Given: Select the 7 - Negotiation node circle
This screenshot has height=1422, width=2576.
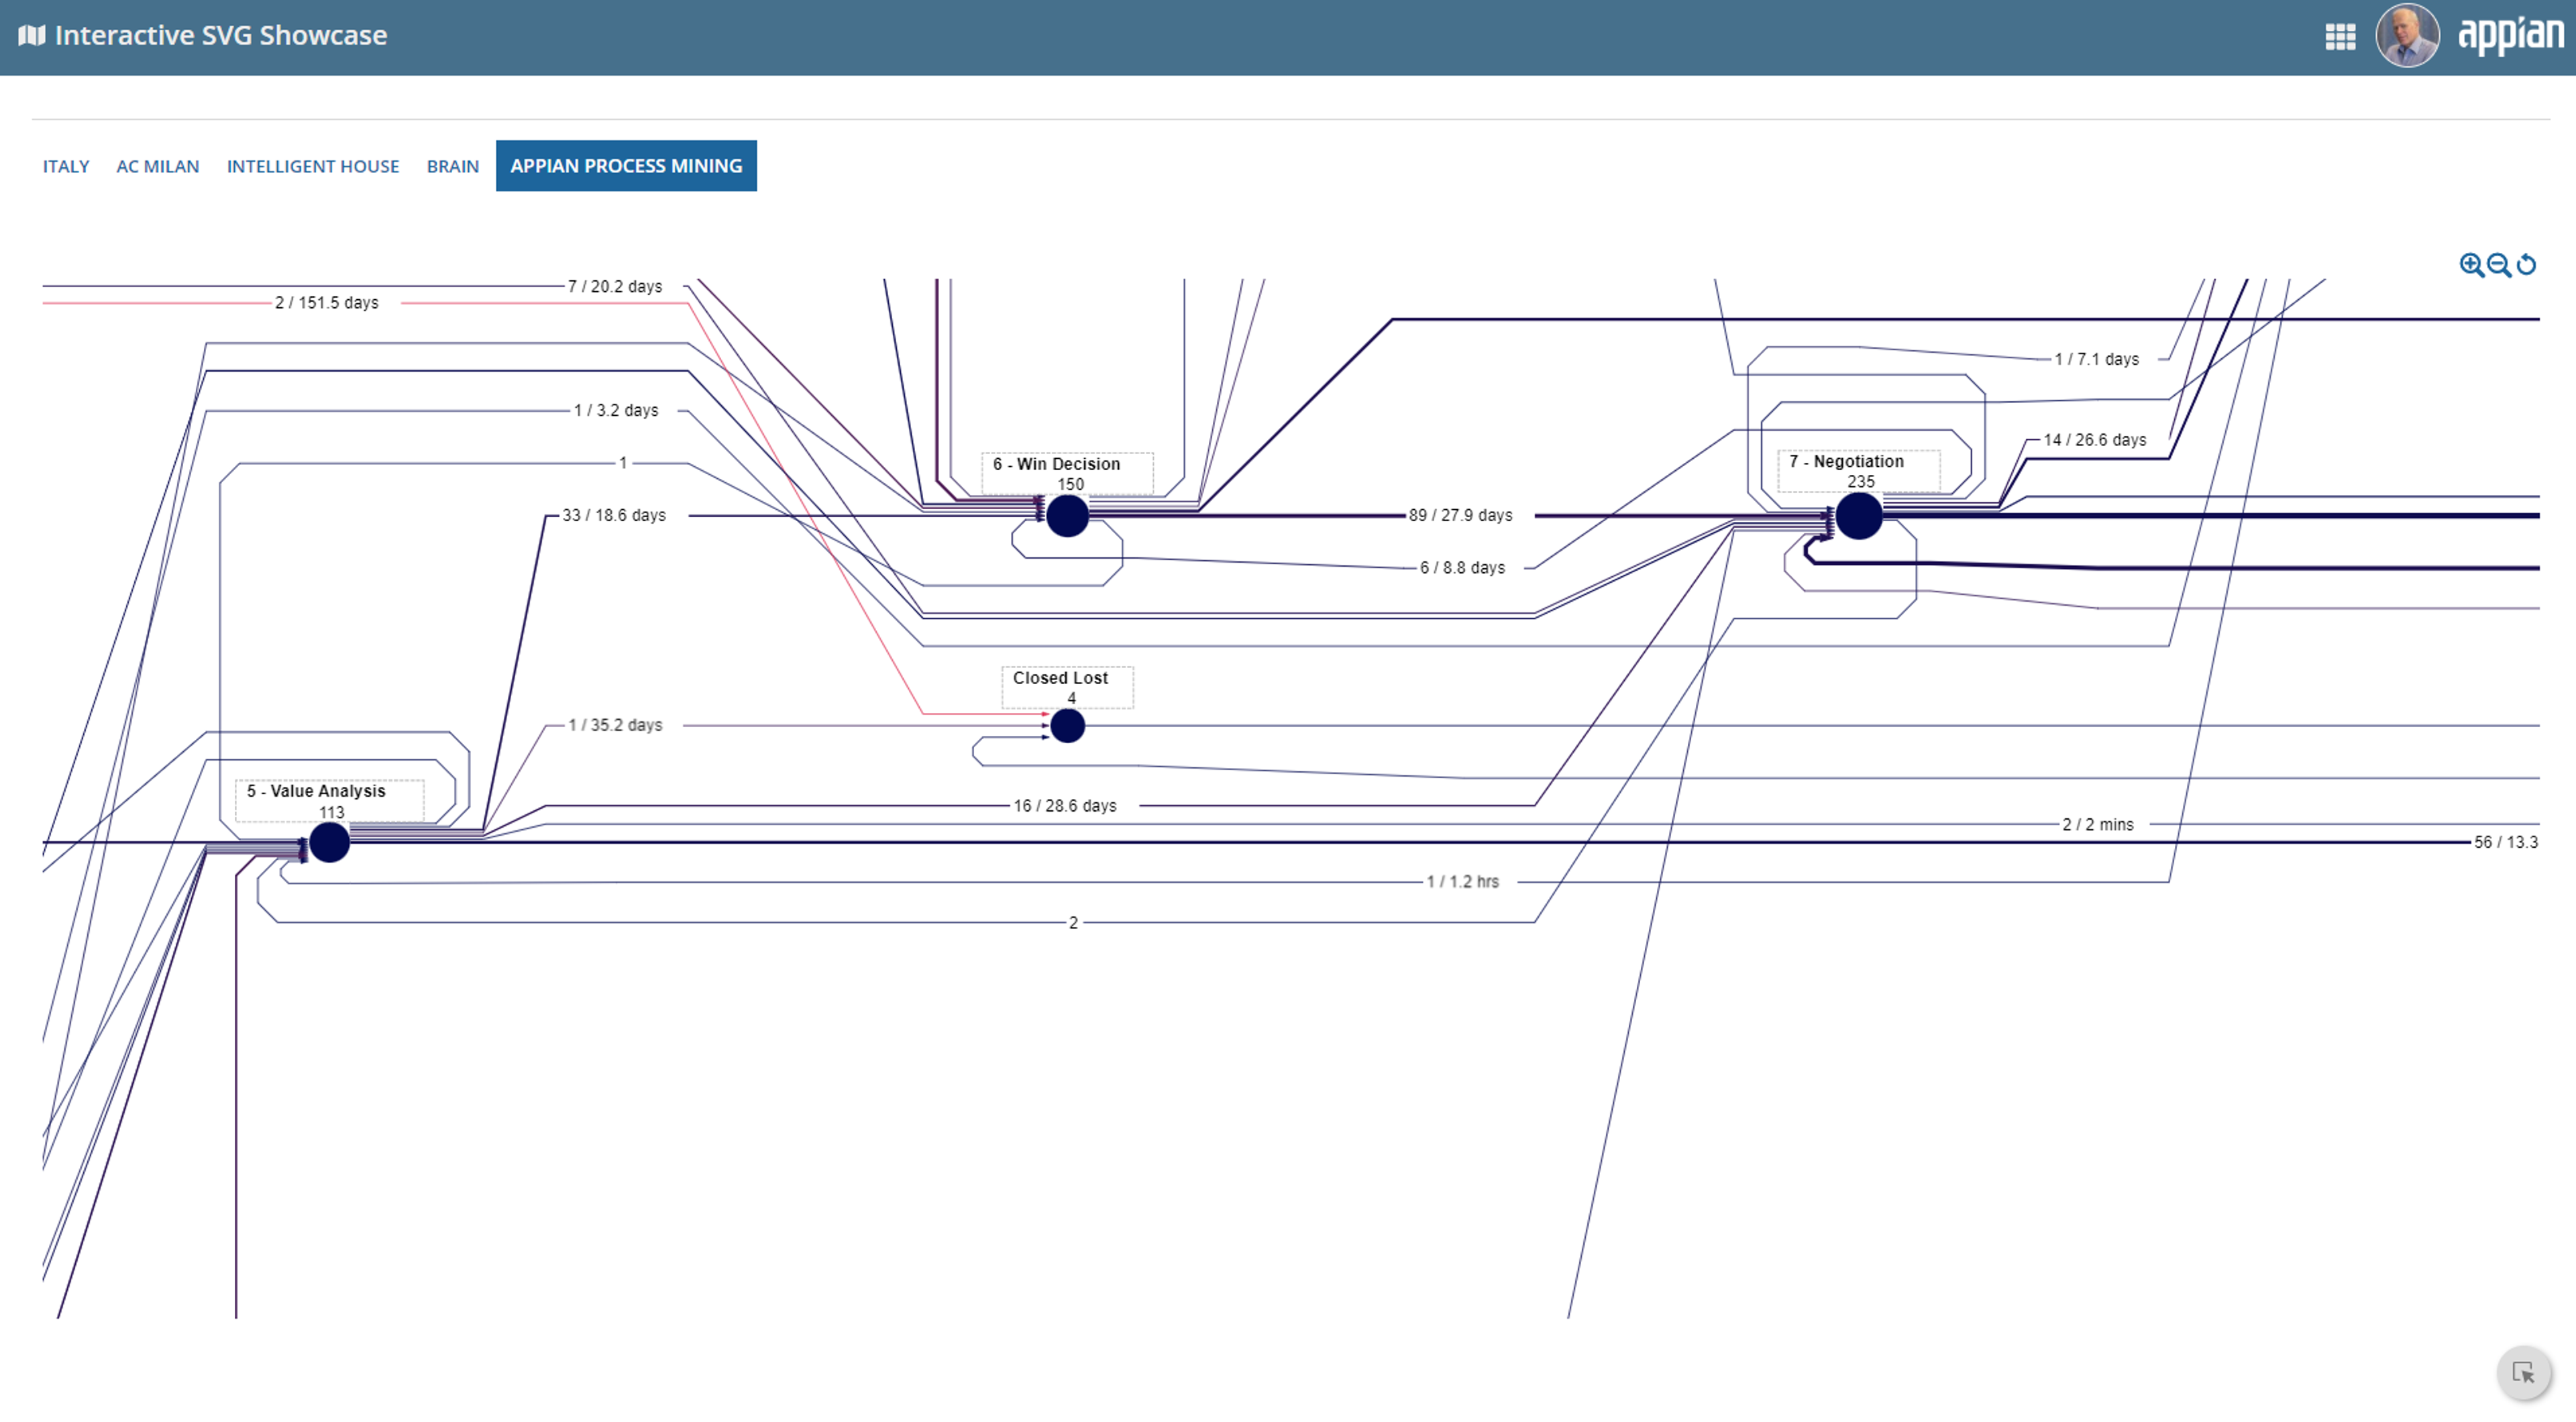Looking at the screenshot, I should (1859, 516).
